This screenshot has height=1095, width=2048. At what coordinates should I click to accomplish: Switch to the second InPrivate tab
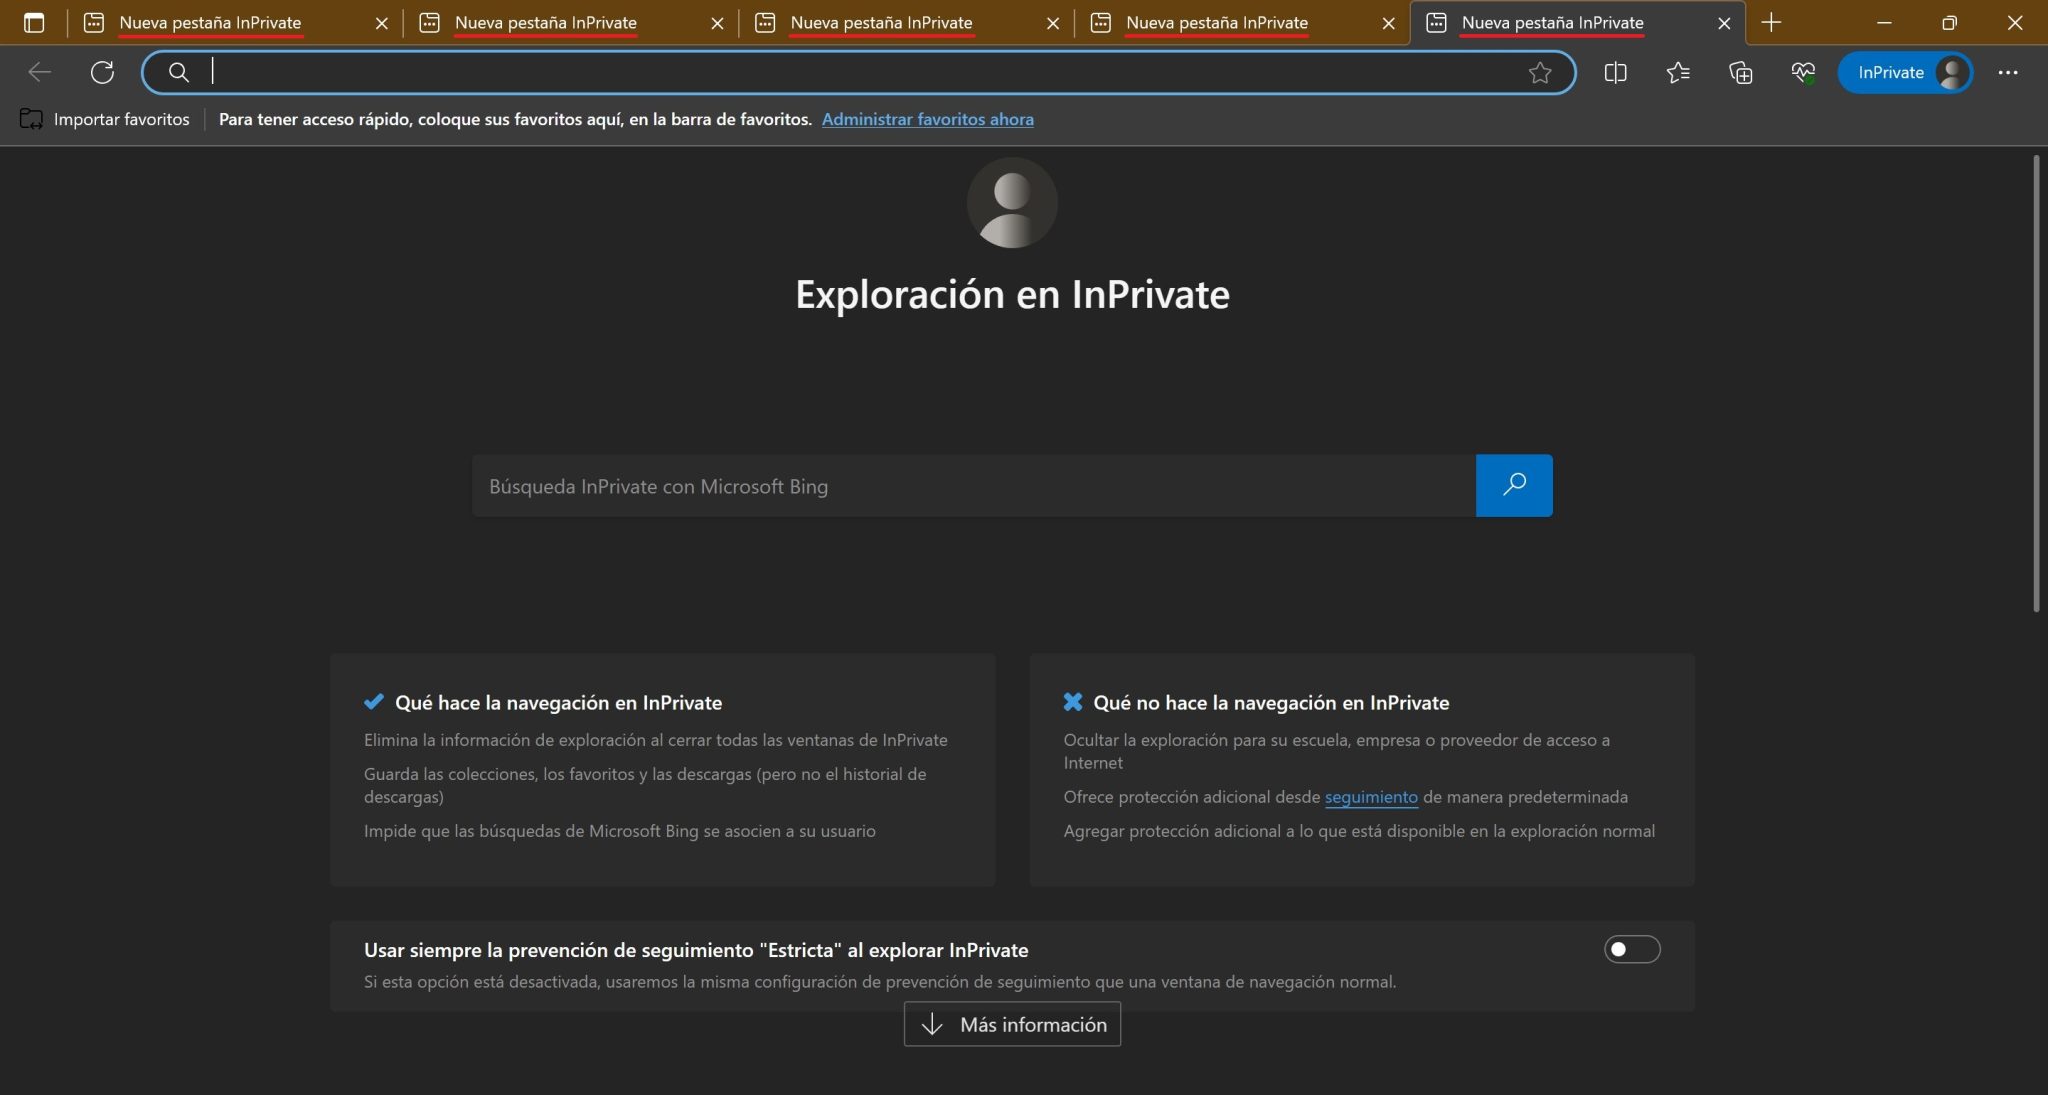pos(545,21)
